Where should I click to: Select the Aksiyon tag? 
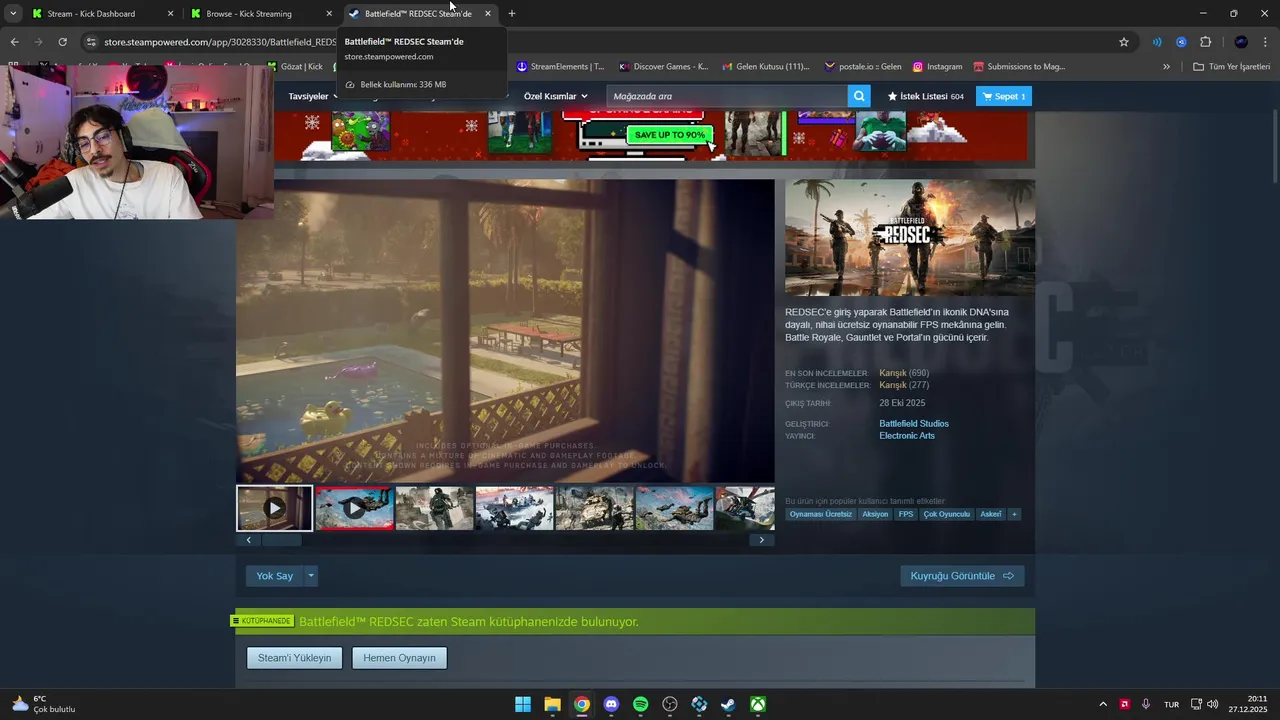pyautogui.click(x=875, y=514)
